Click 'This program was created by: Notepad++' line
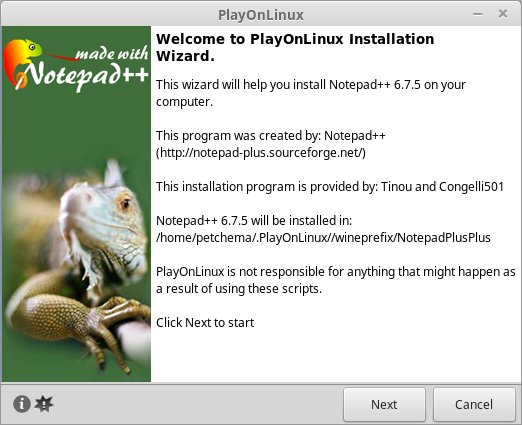Image resolution: width=522 pixels, height=425 pixels. click(x=271, y=136)
